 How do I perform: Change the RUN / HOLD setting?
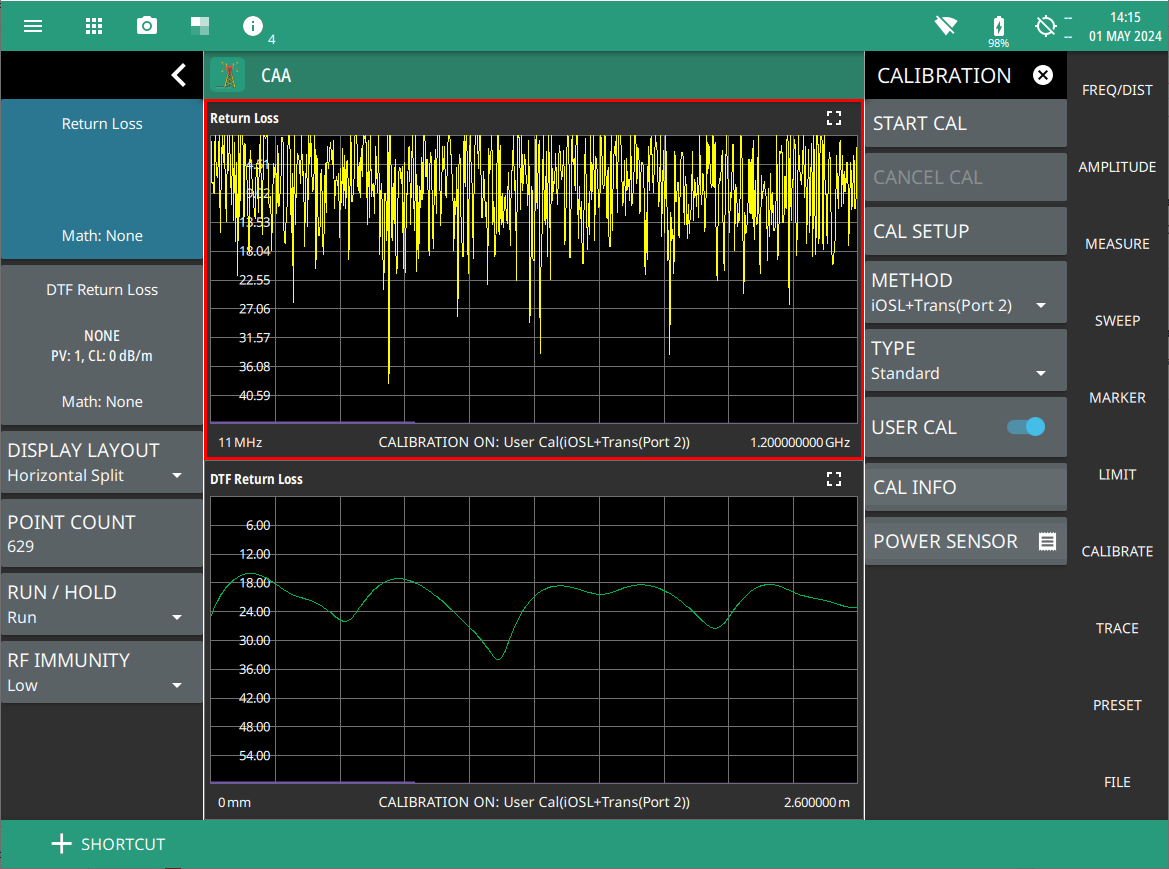click(x=101, y=605)
